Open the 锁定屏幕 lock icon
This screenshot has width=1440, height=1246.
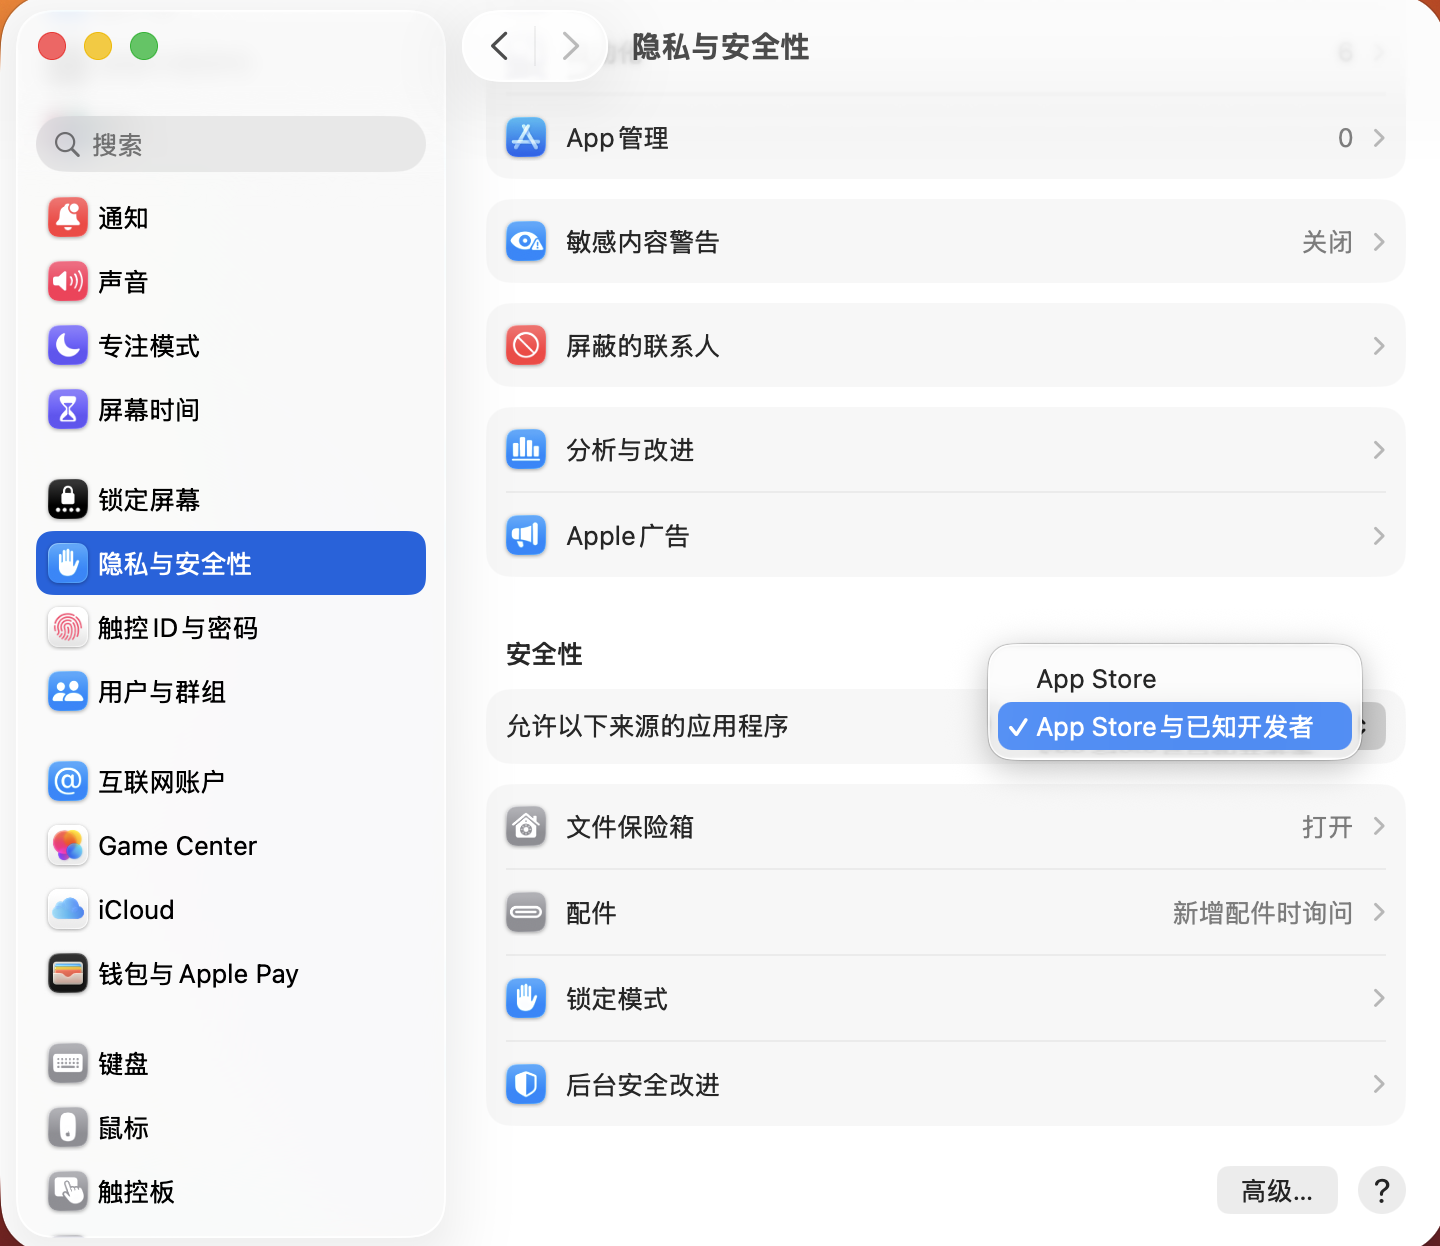pos(68,500)
